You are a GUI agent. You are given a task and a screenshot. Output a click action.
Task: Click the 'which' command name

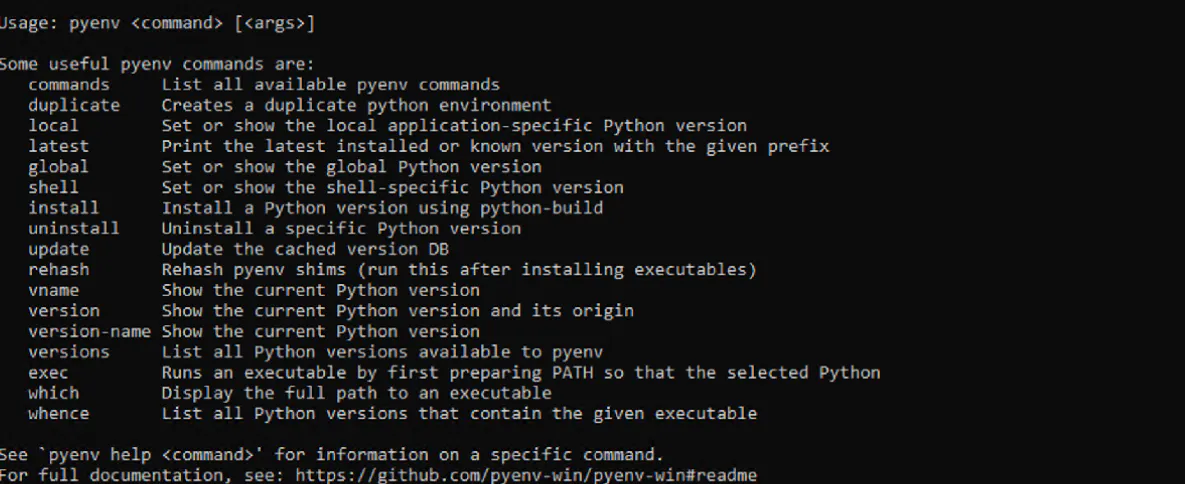tap(53, 393)
